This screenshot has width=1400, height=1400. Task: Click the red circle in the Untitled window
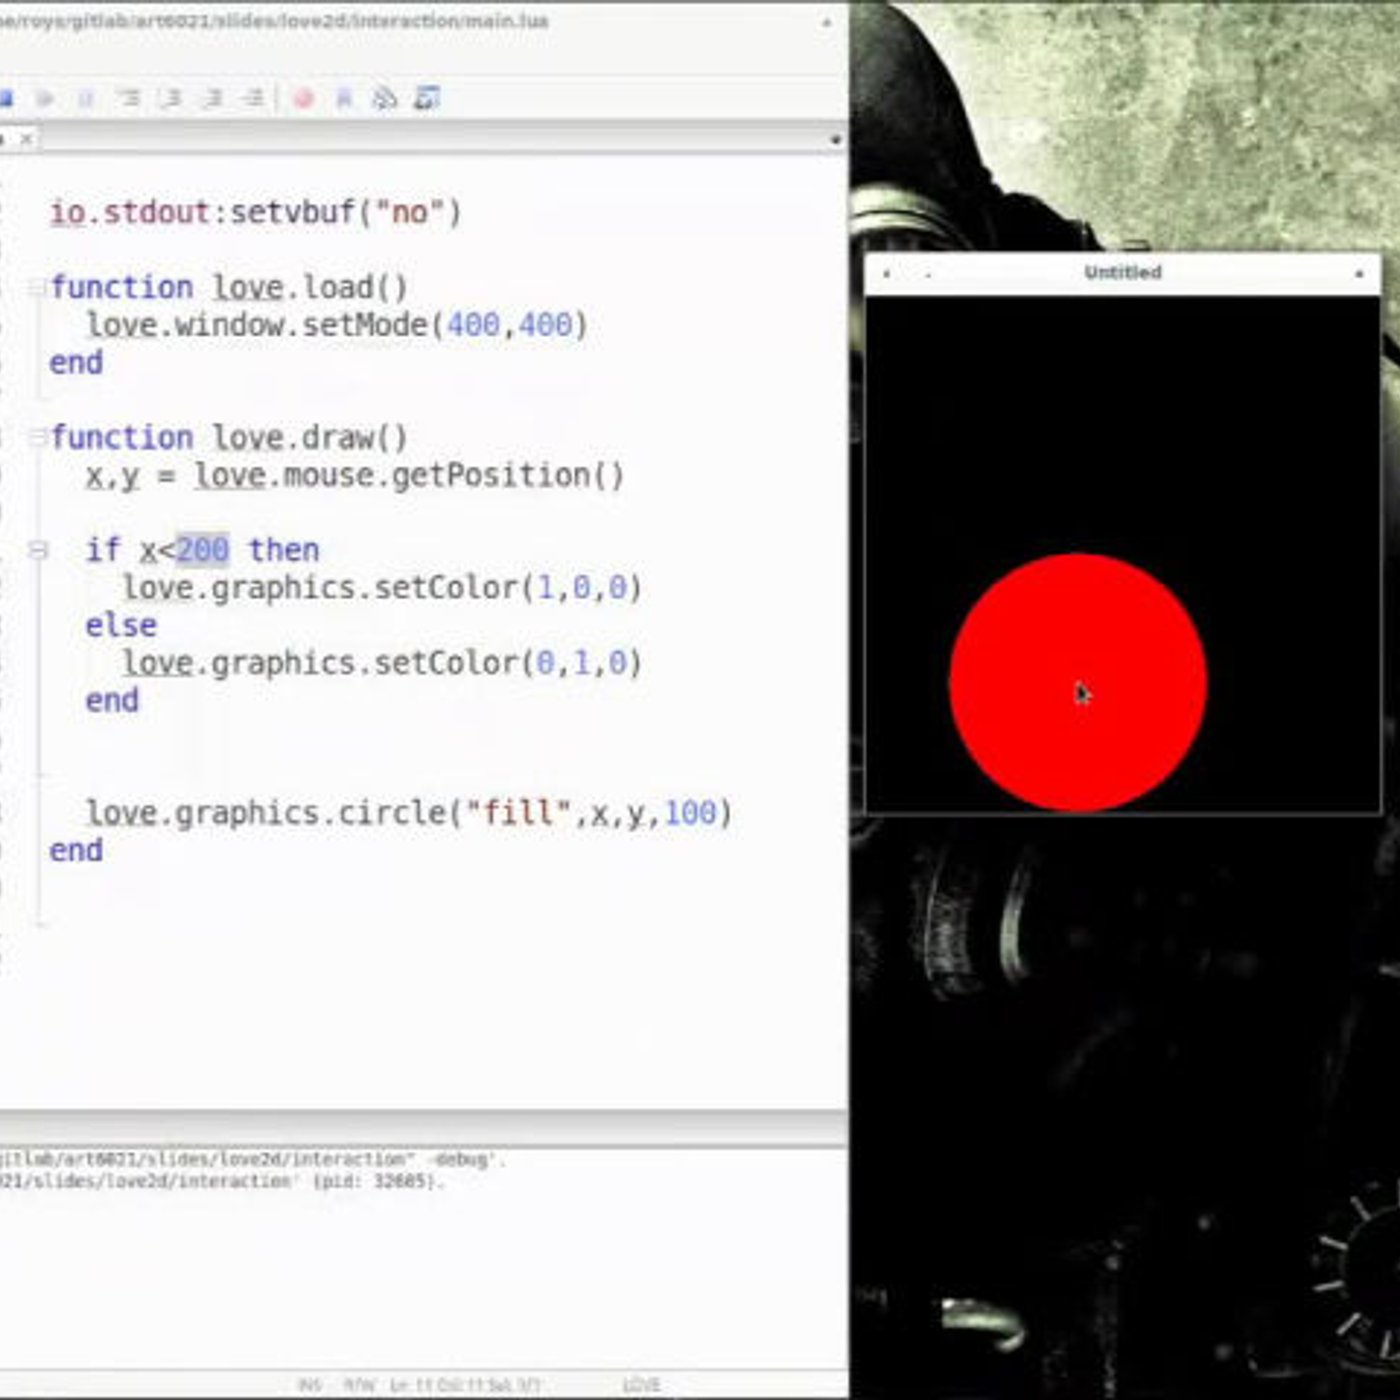point(1078,682)
